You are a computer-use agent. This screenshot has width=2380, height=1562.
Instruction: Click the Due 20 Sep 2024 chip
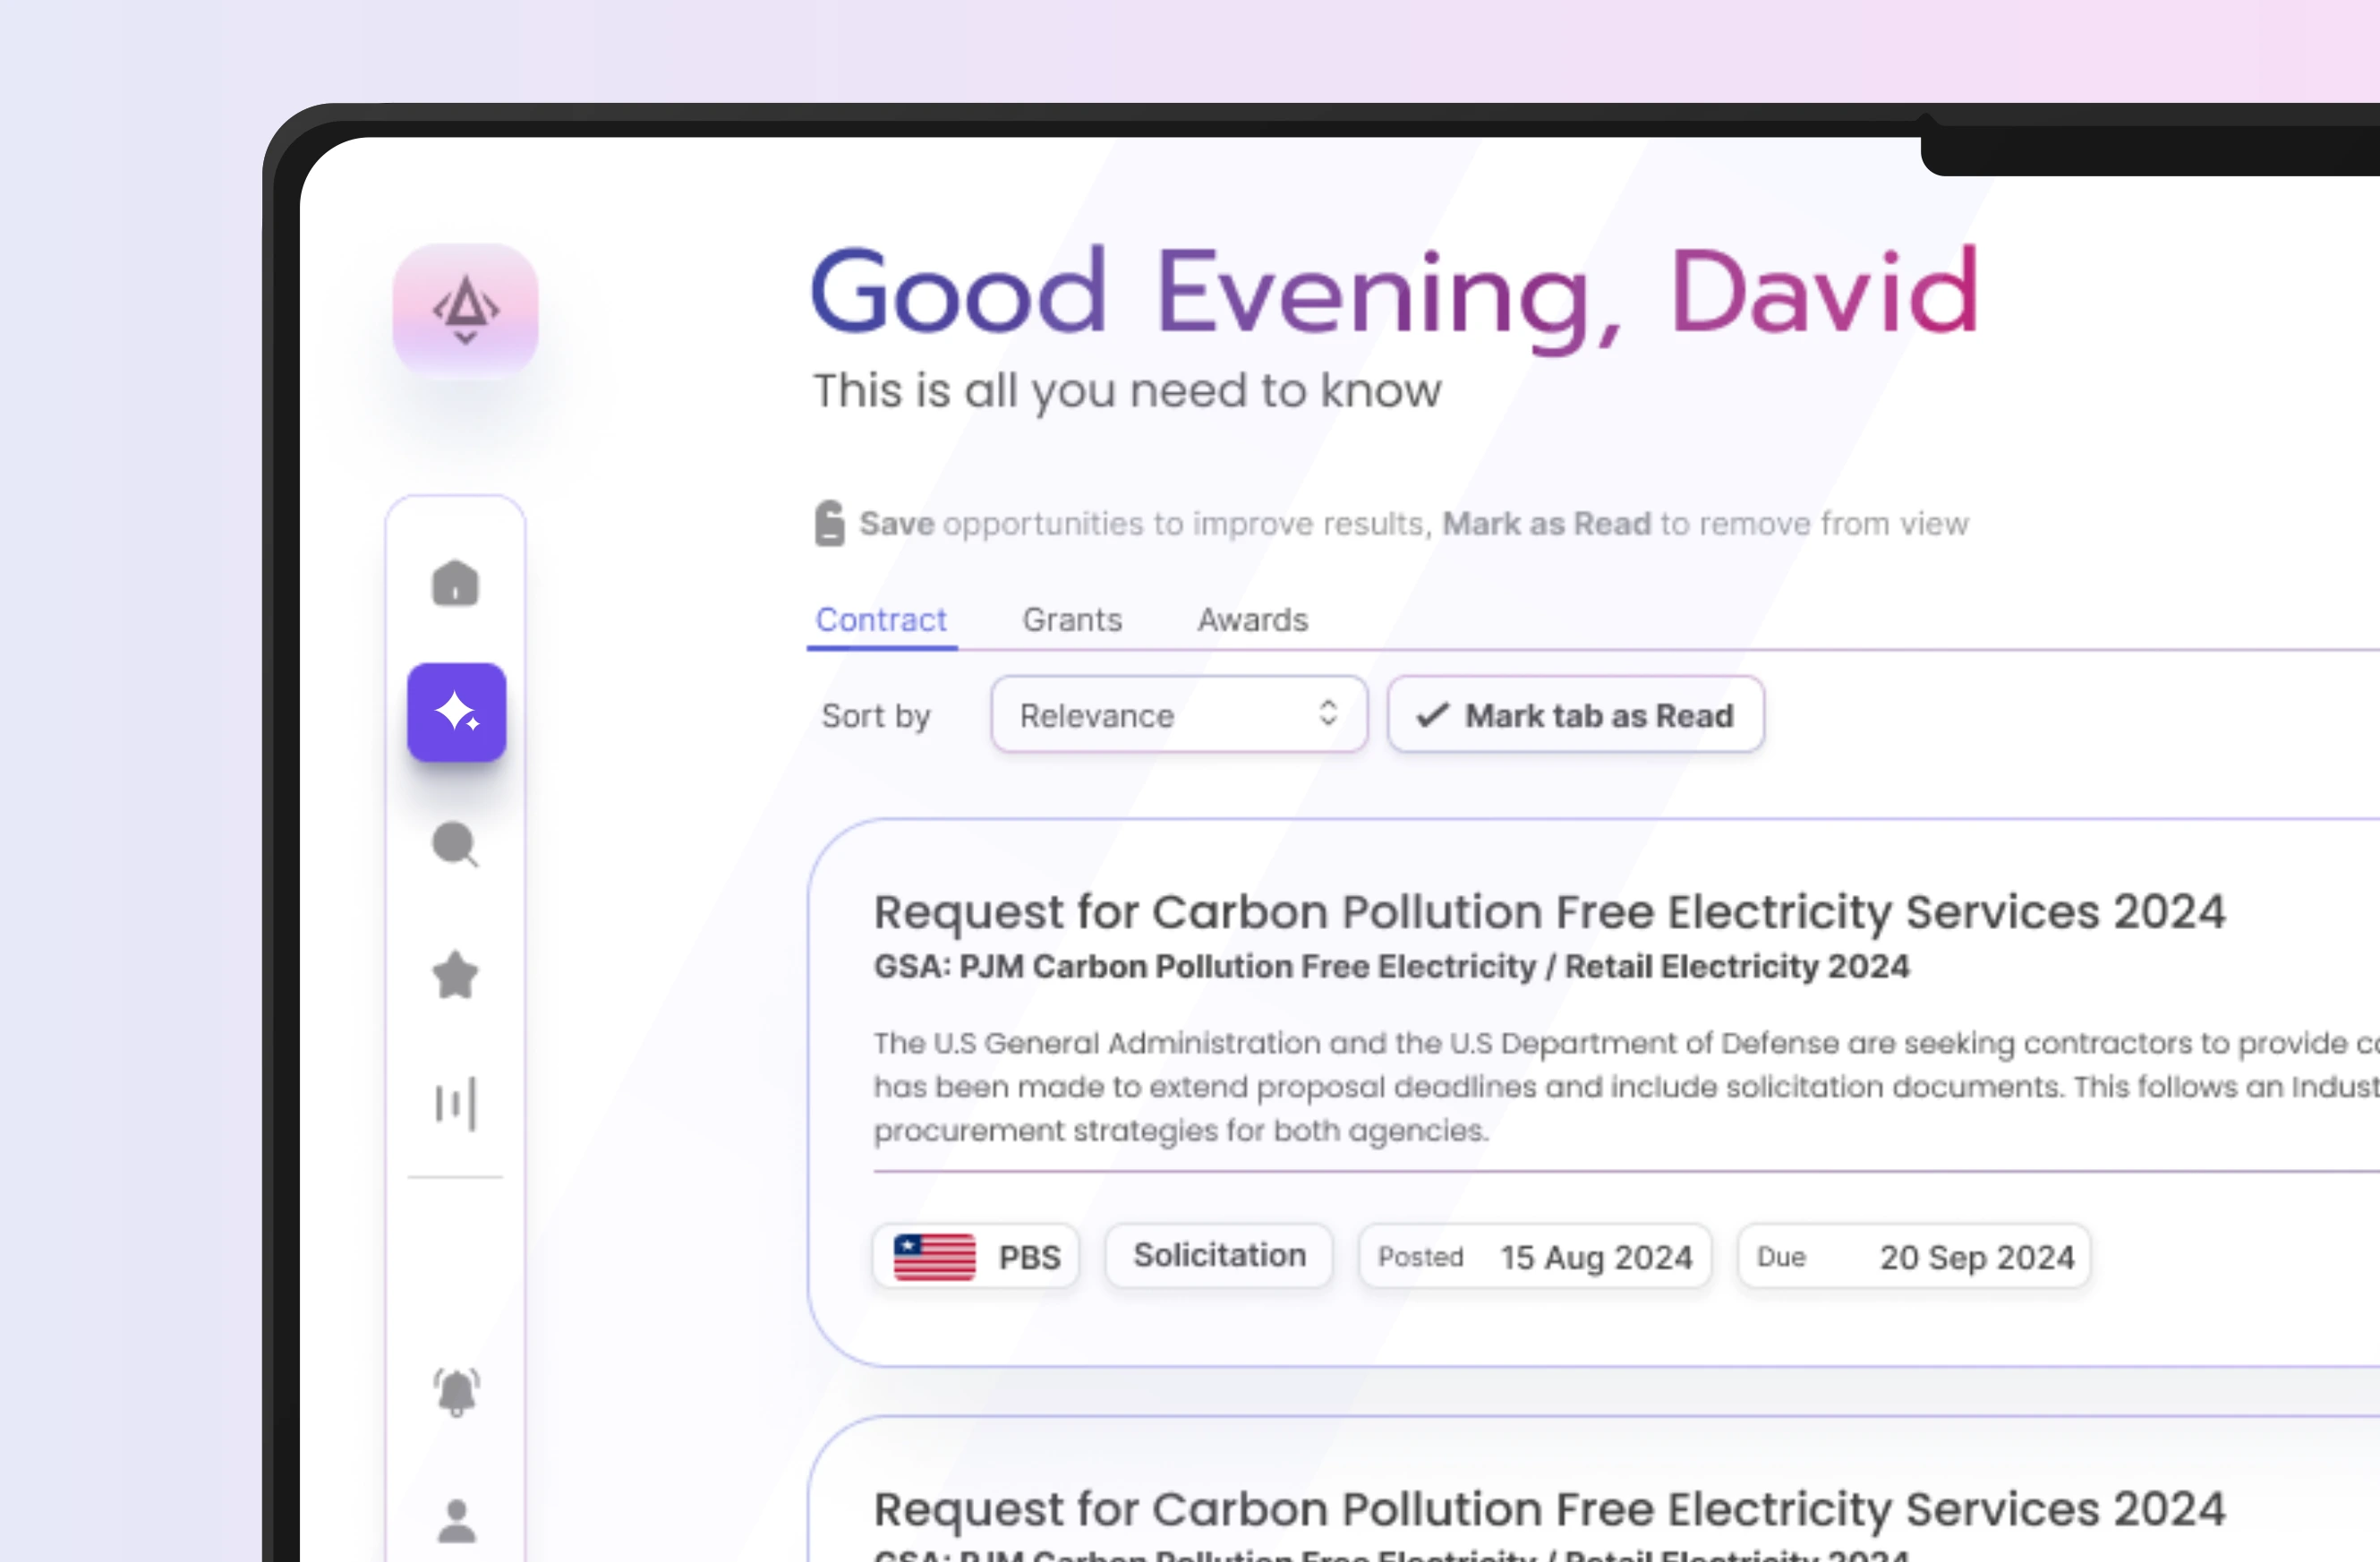[1913, 1256]
